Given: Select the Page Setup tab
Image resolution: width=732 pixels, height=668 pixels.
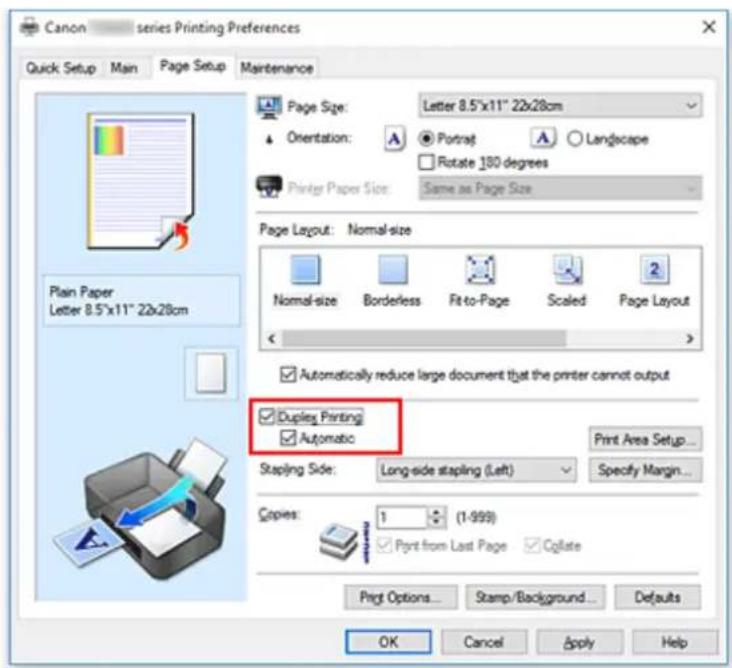Looking at the screenshot, I should point(193,66).
